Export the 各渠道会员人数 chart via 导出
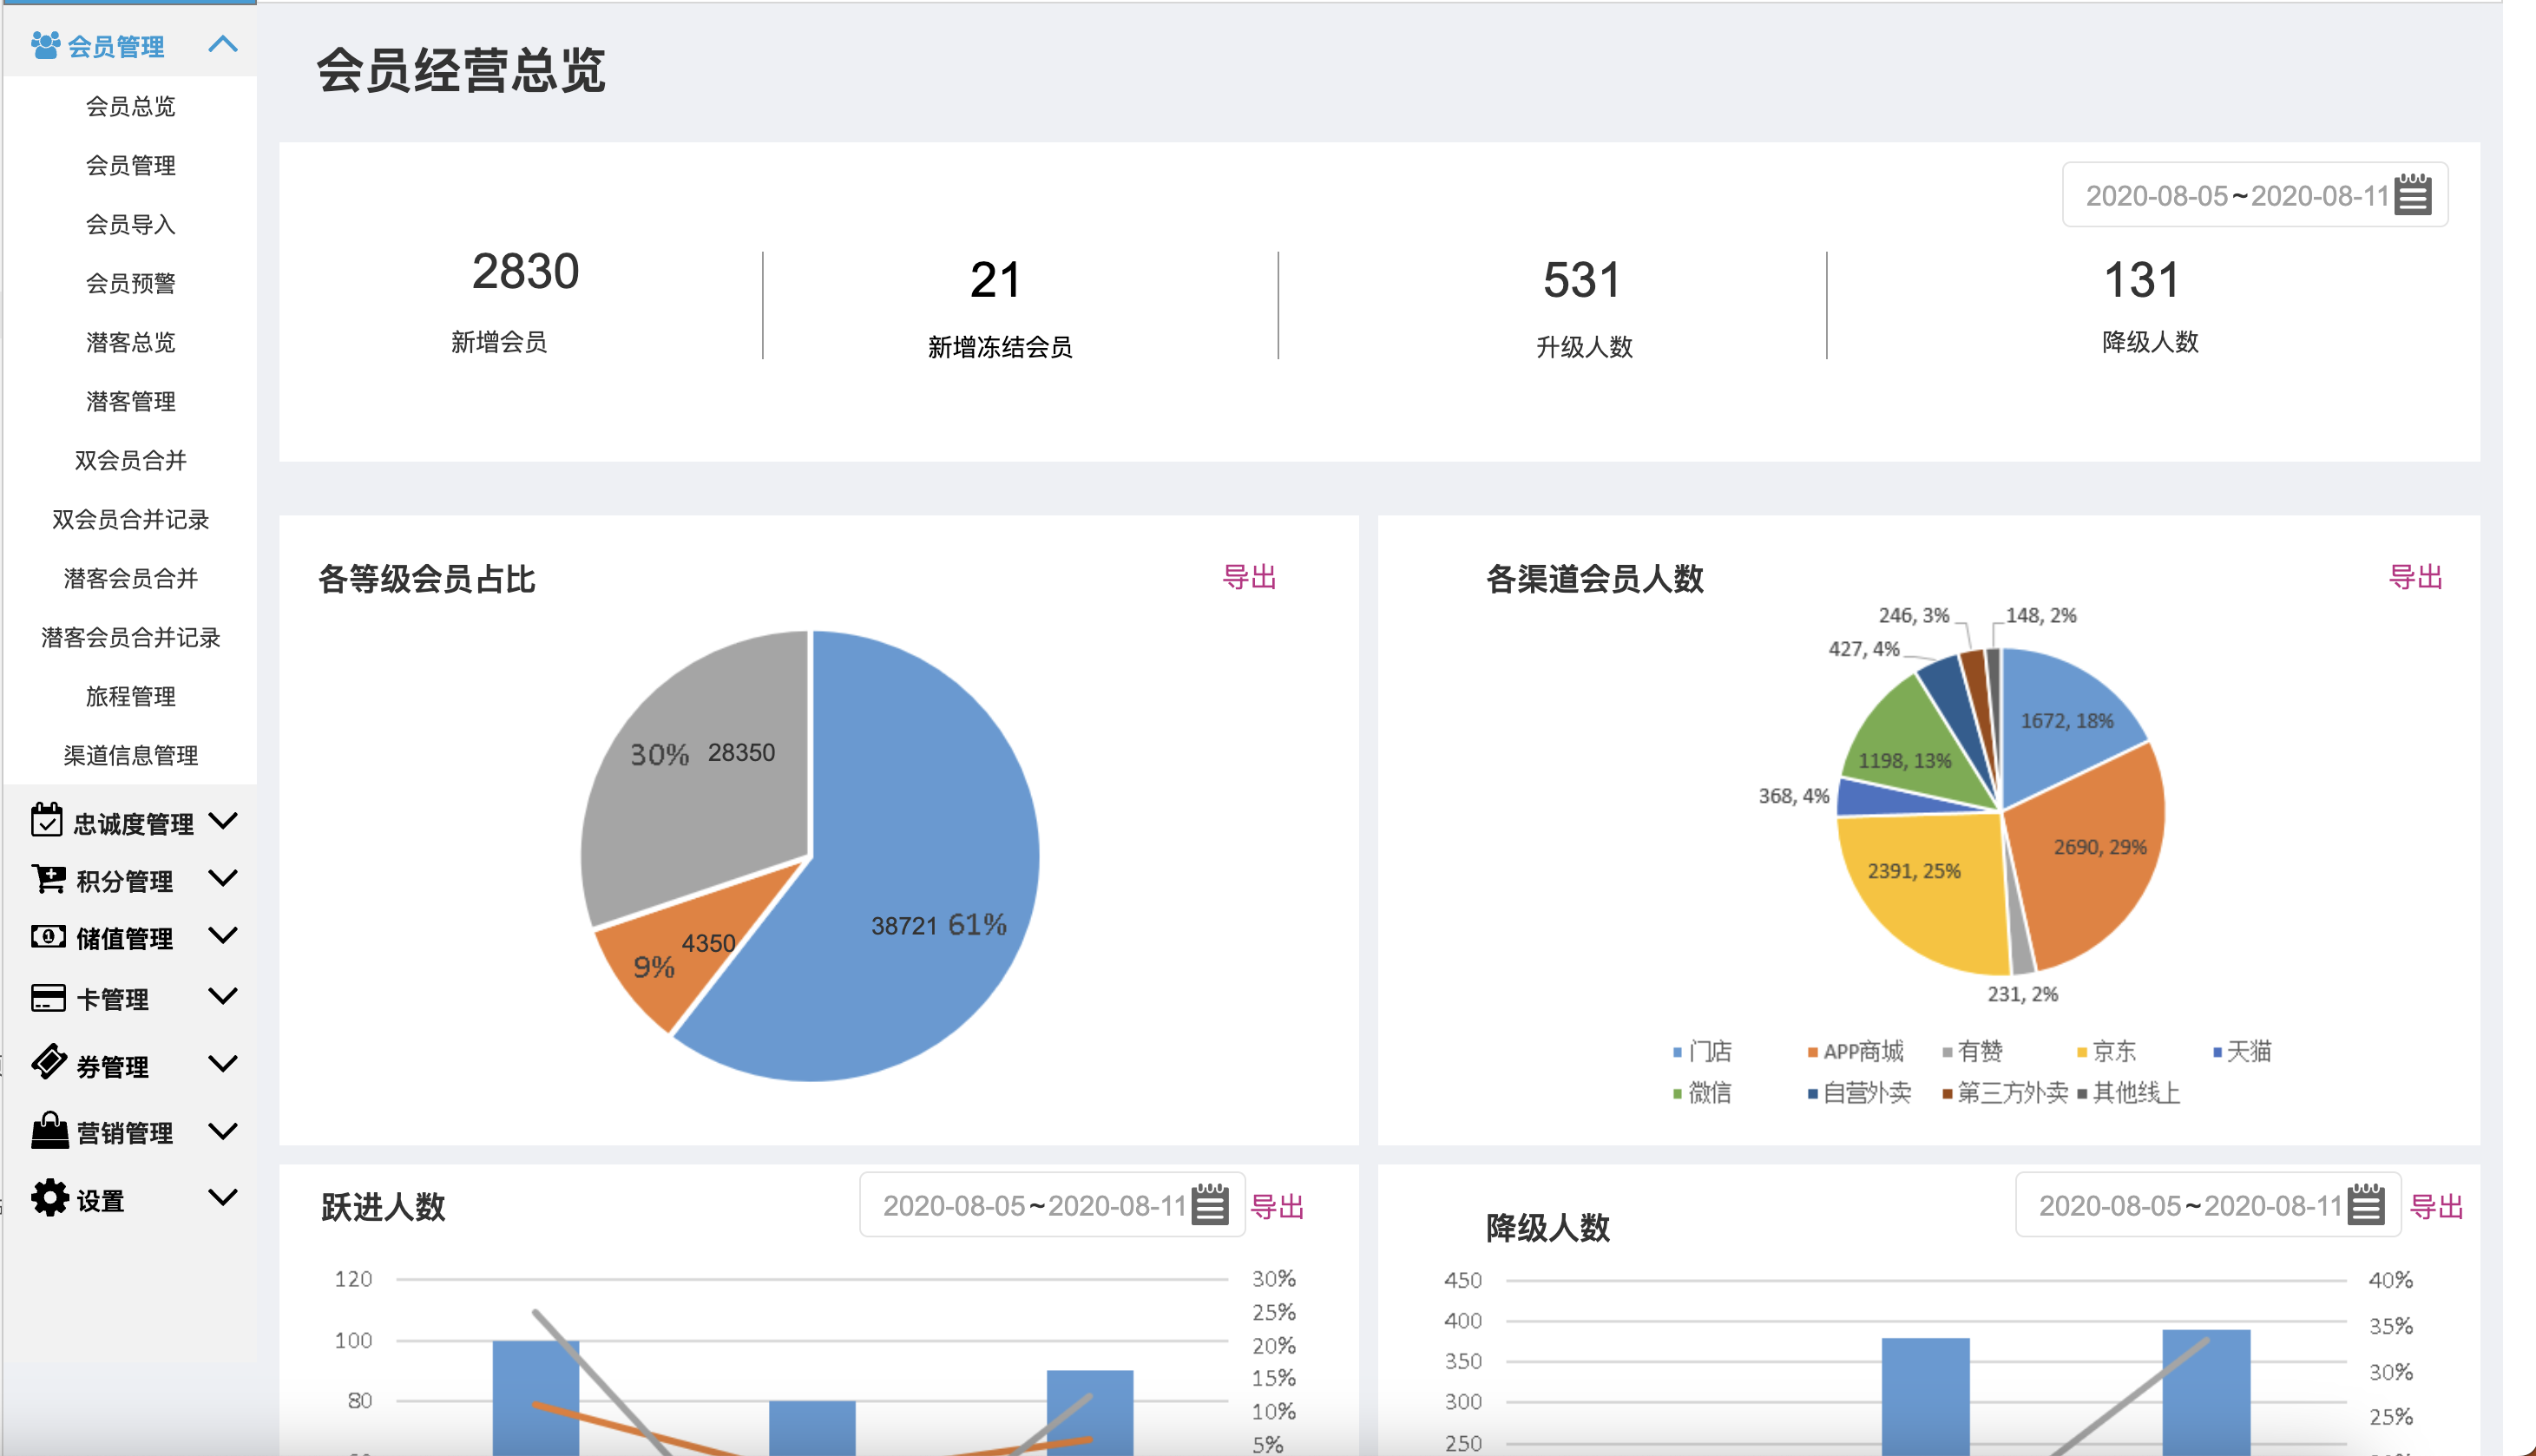 click(2415, 577)
